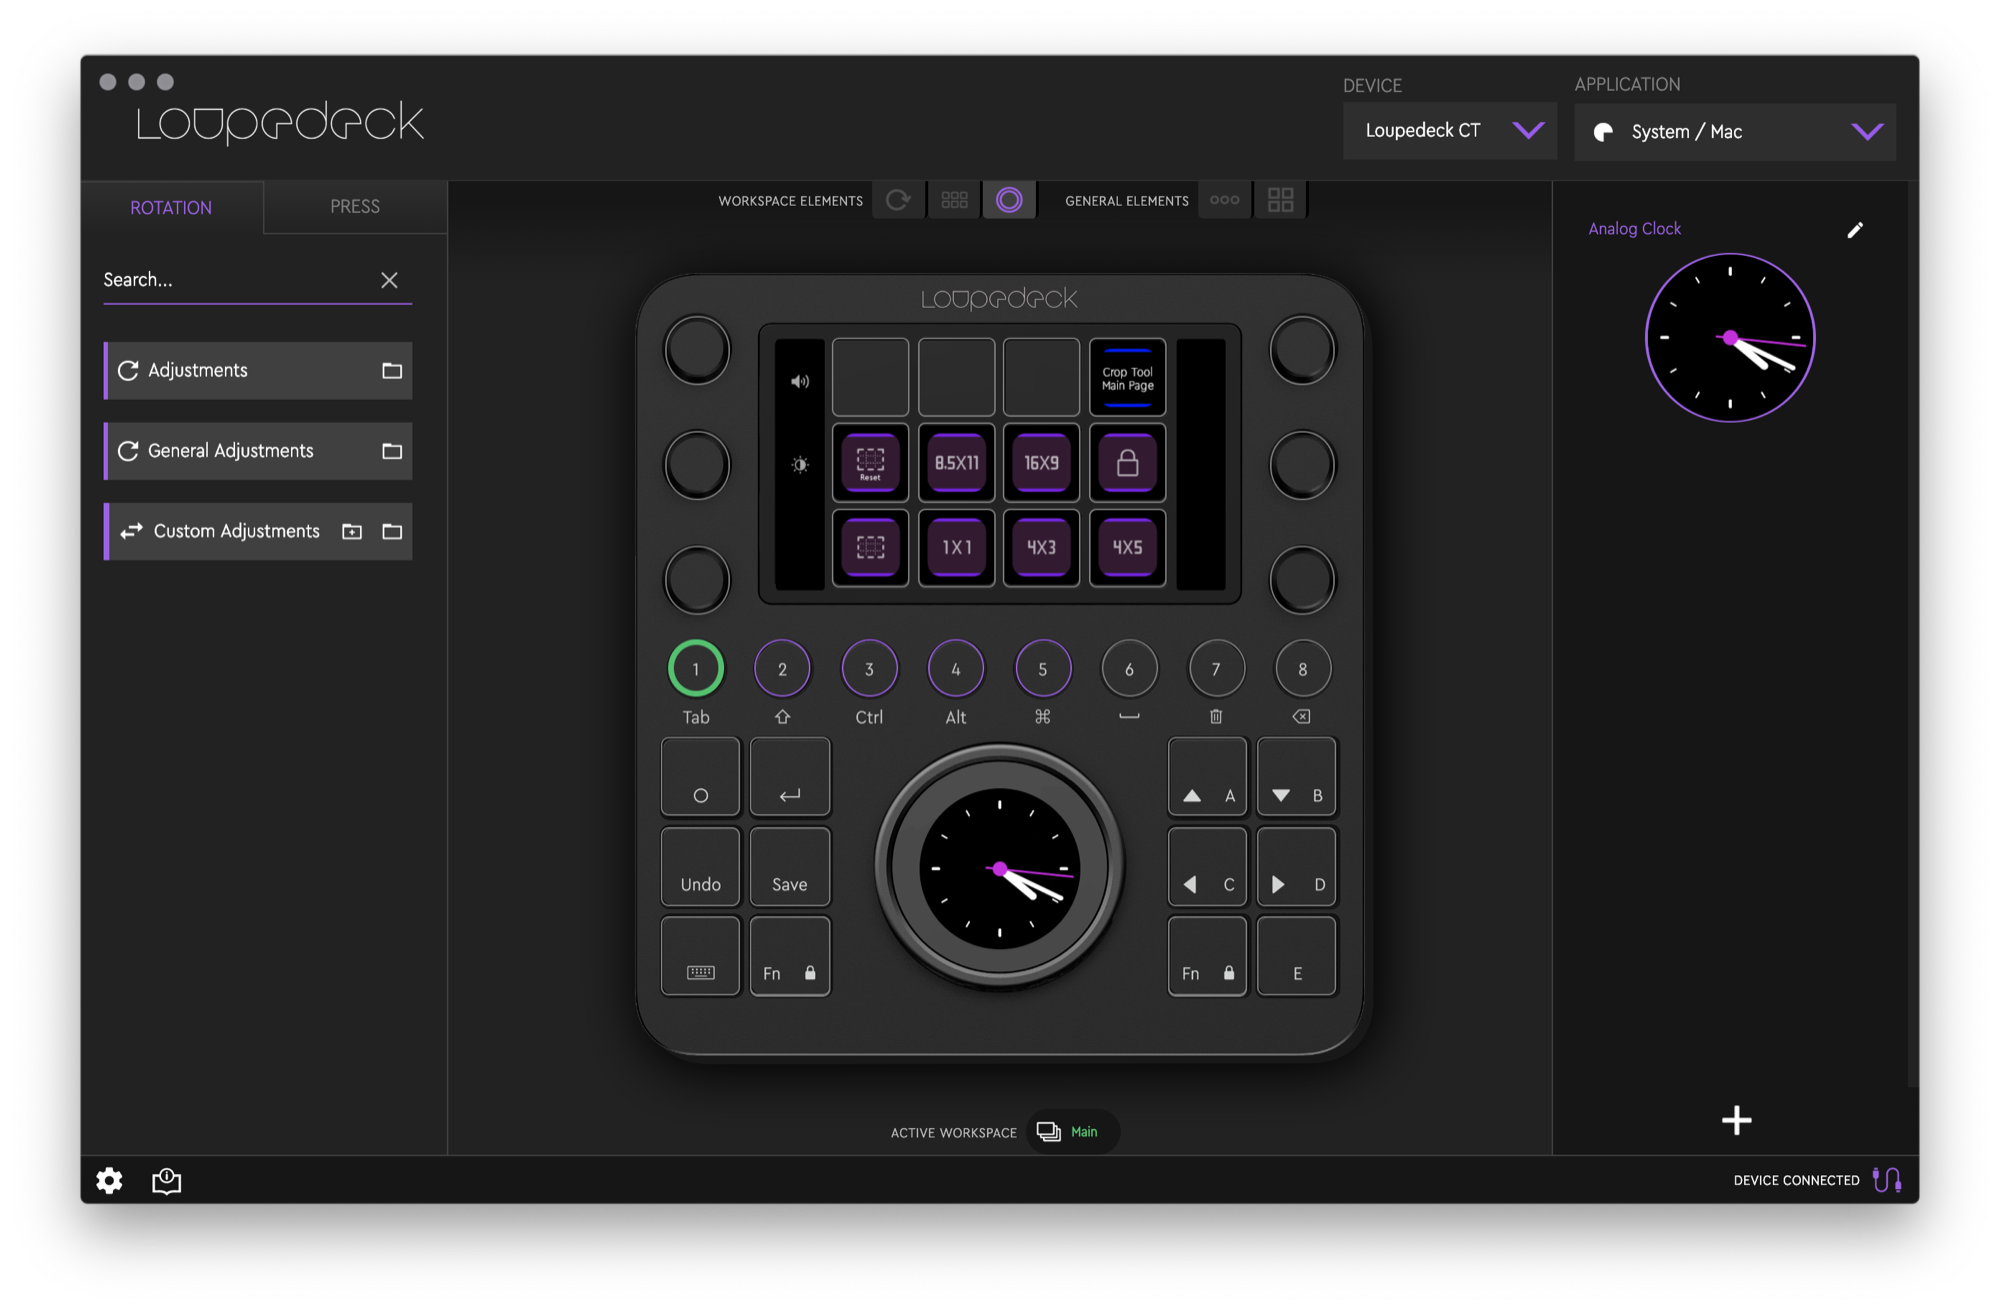Screen dimensions: 2000x1310
Task: Toggle the right Fn lock key
Action: [x=1207, y=957]
